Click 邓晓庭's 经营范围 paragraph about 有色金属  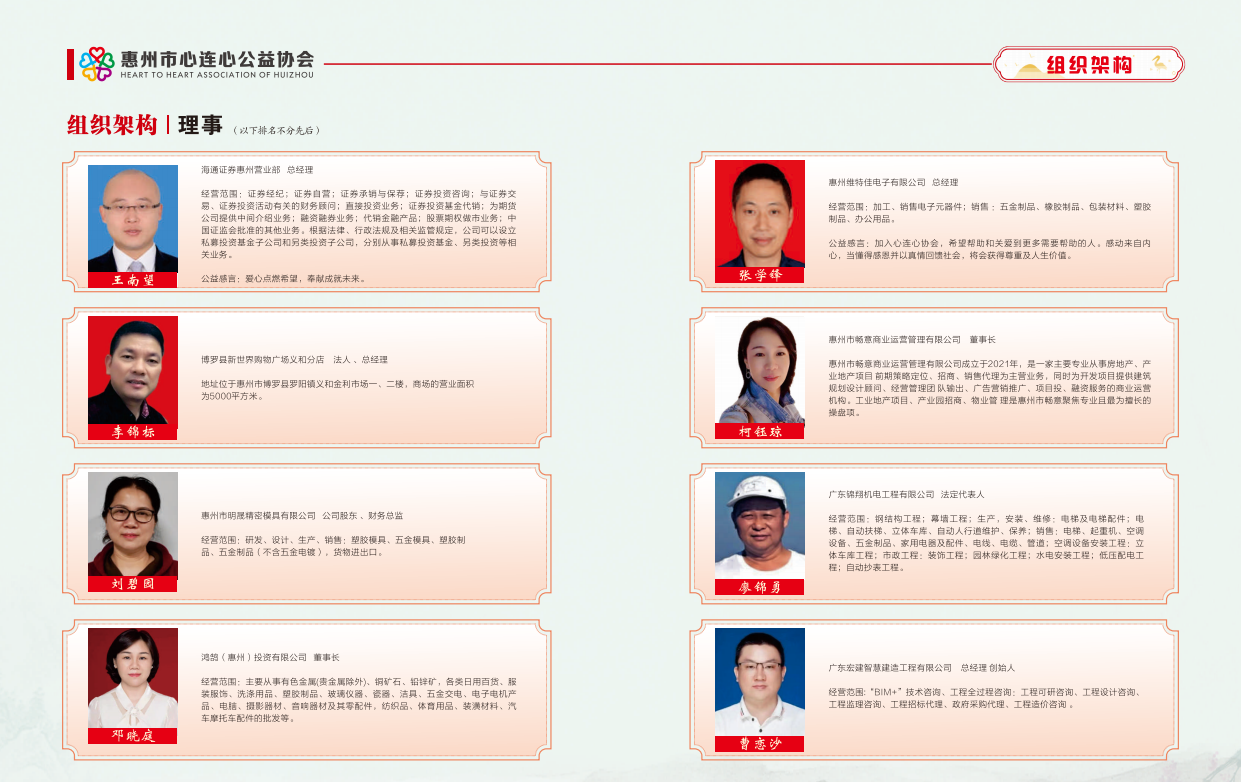tap(359, 700)
